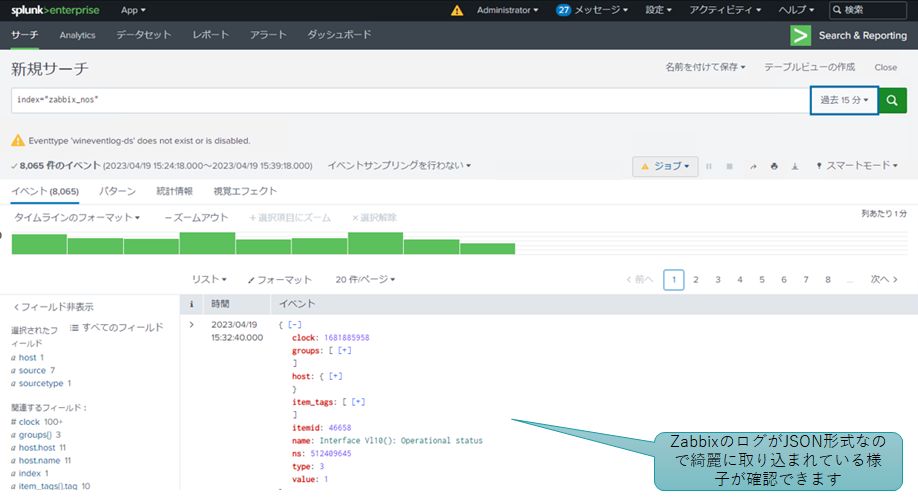Expand the first event row chevron

[191, 324]
